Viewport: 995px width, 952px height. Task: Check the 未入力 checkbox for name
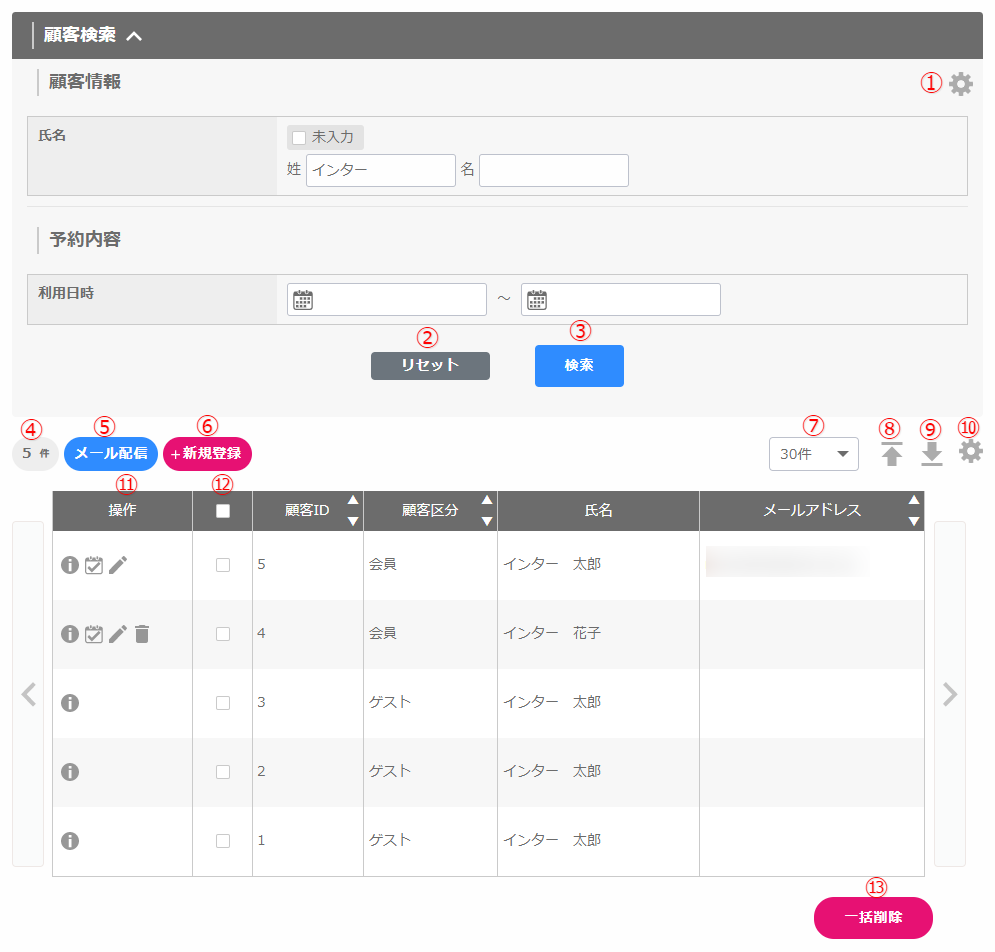(x=299, y=137)
